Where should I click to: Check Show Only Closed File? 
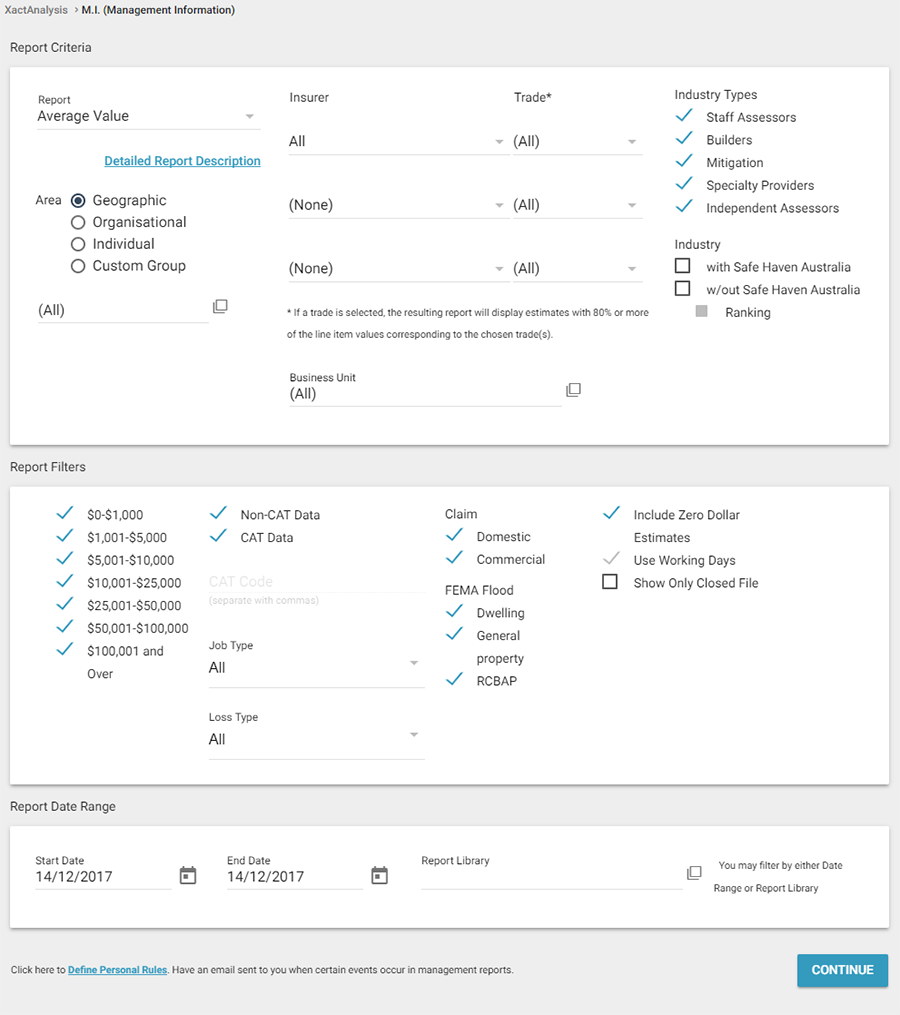(610, 583)
